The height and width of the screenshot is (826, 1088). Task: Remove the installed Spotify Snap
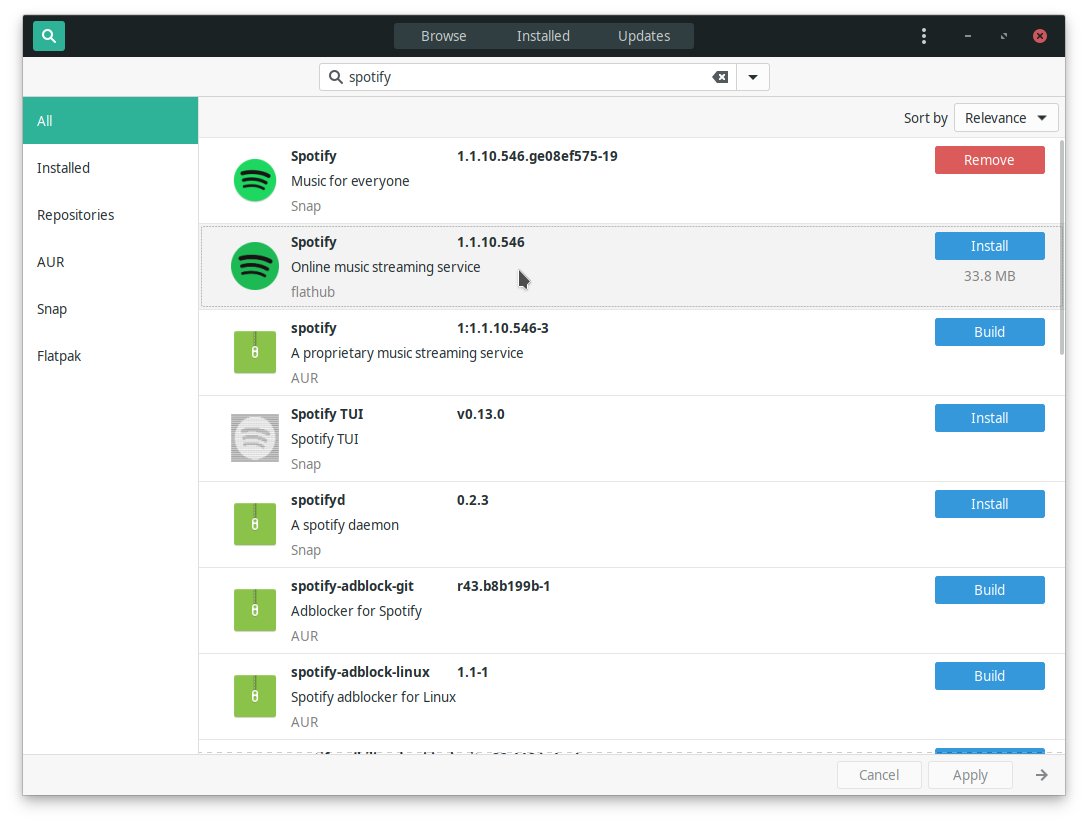coord(989,160)
